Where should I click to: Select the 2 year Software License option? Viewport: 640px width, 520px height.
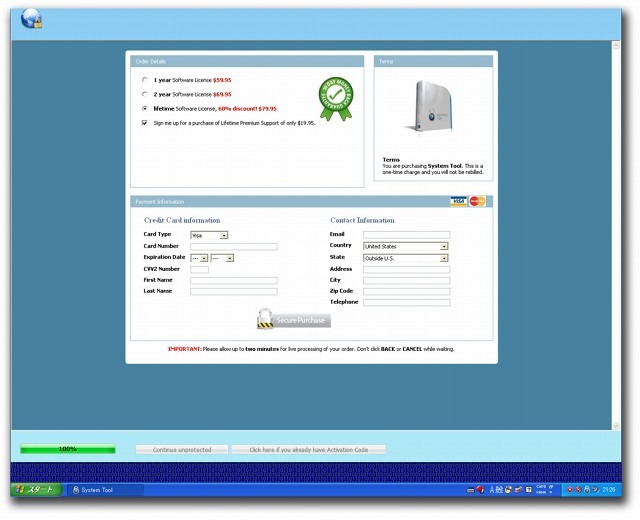tap(144, 94)
